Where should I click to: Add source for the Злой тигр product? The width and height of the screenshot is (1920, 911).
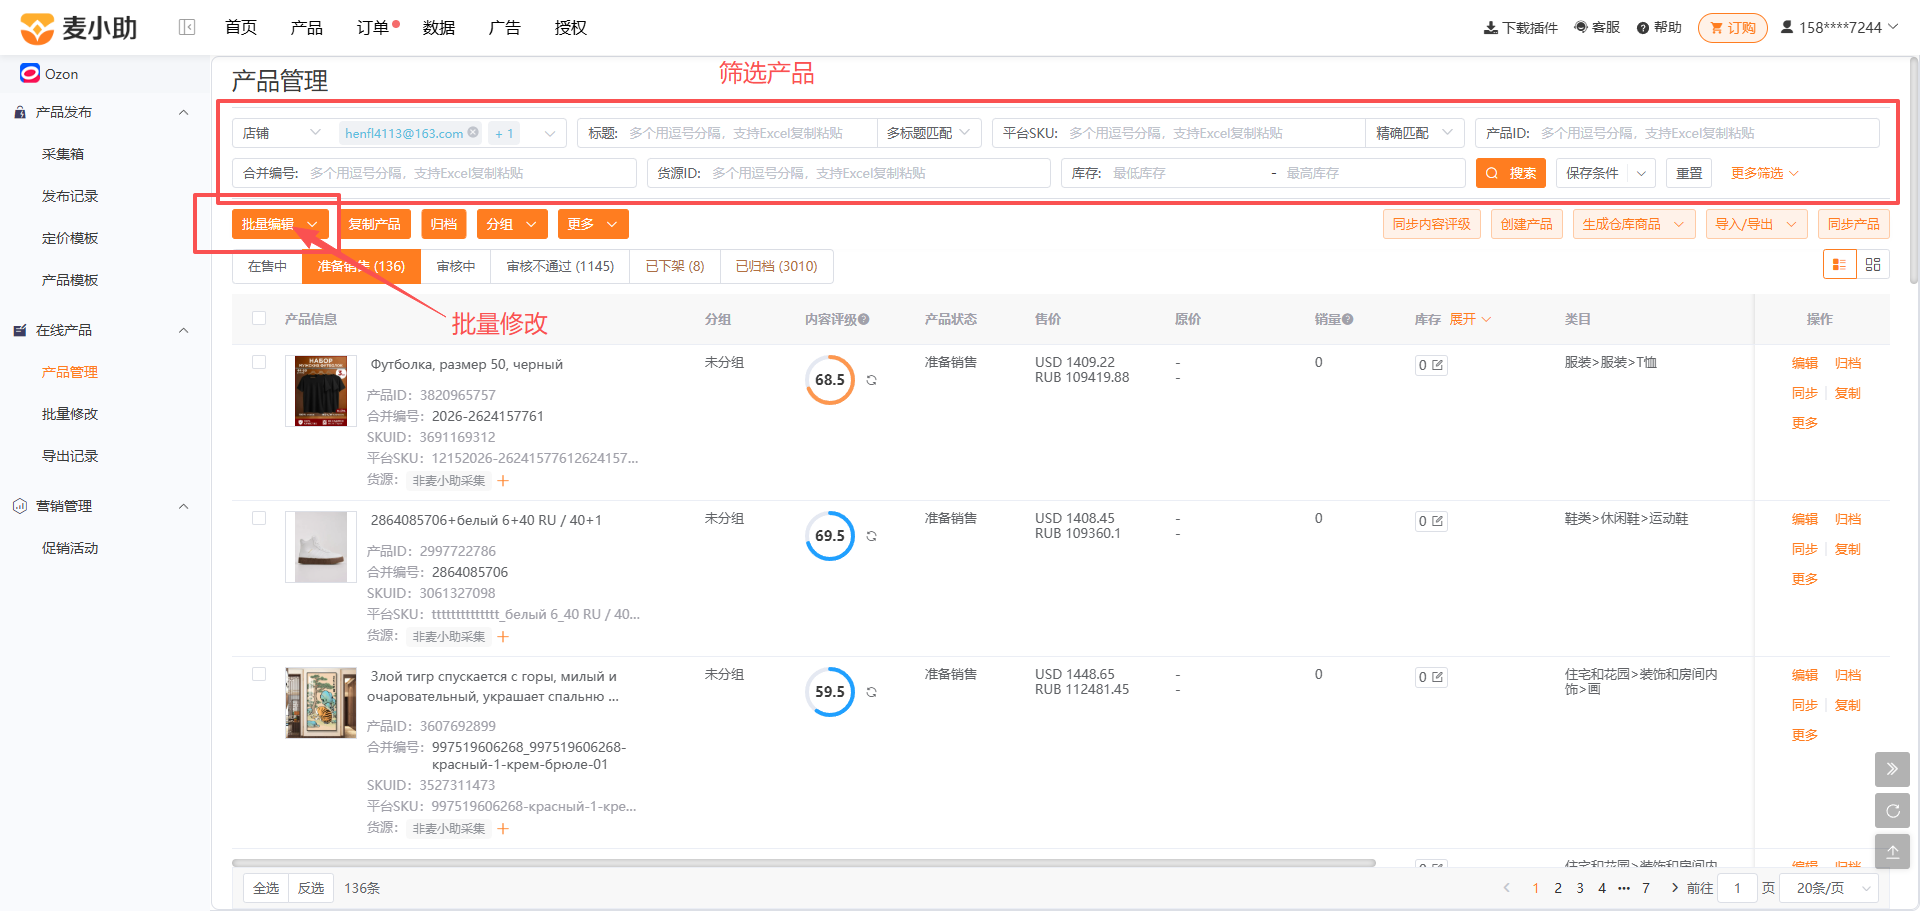point(503,829)
